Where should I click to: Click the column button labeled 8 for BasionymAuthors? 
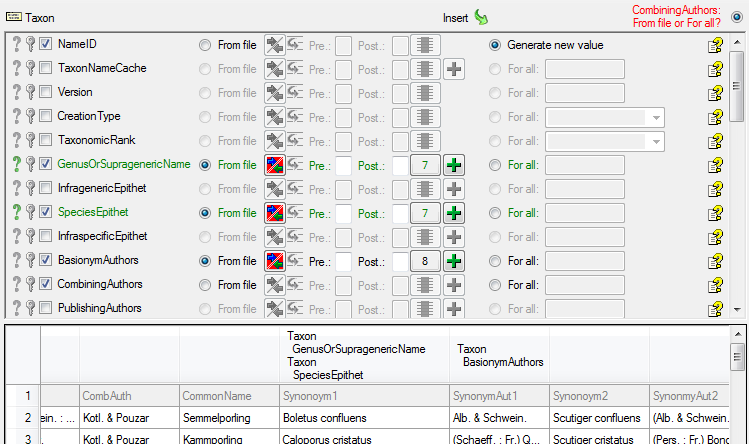pyautogui.click(x=426, y=261)
